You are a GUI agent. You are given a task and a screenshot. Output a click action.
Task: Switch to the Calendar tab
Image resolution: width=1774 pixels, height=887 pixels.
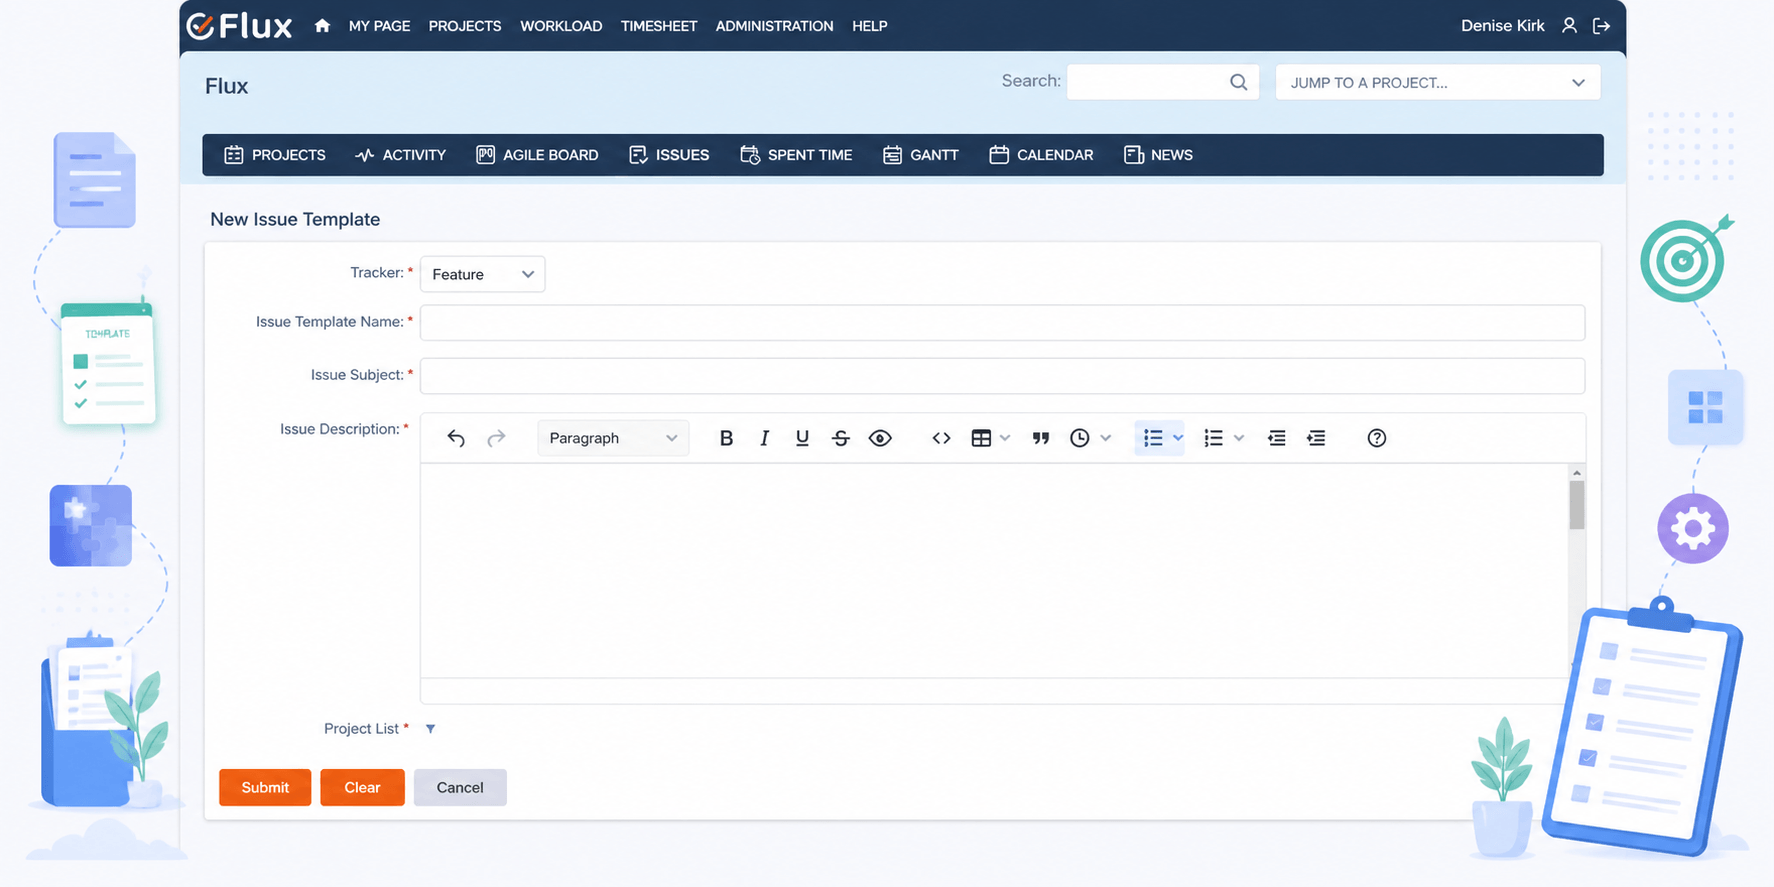[x=1041, y=155]
